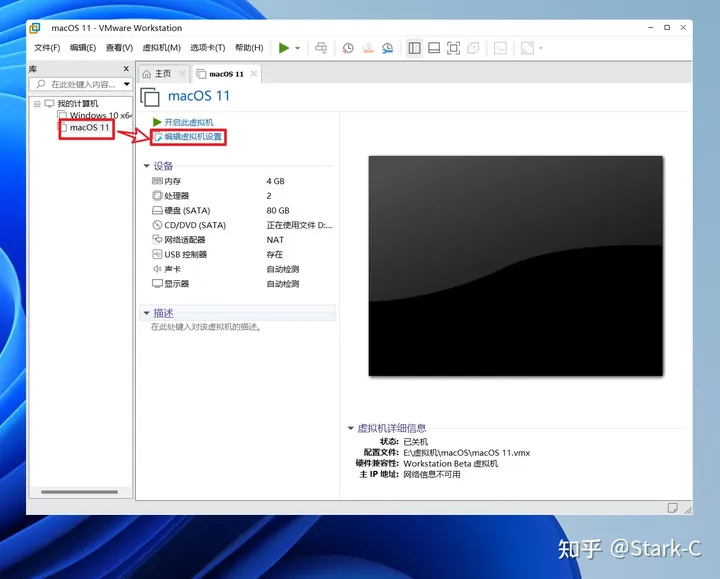720x579 pixels.
Task: Open the 选项卡(T) menu
Action: (x=208, y=48)
